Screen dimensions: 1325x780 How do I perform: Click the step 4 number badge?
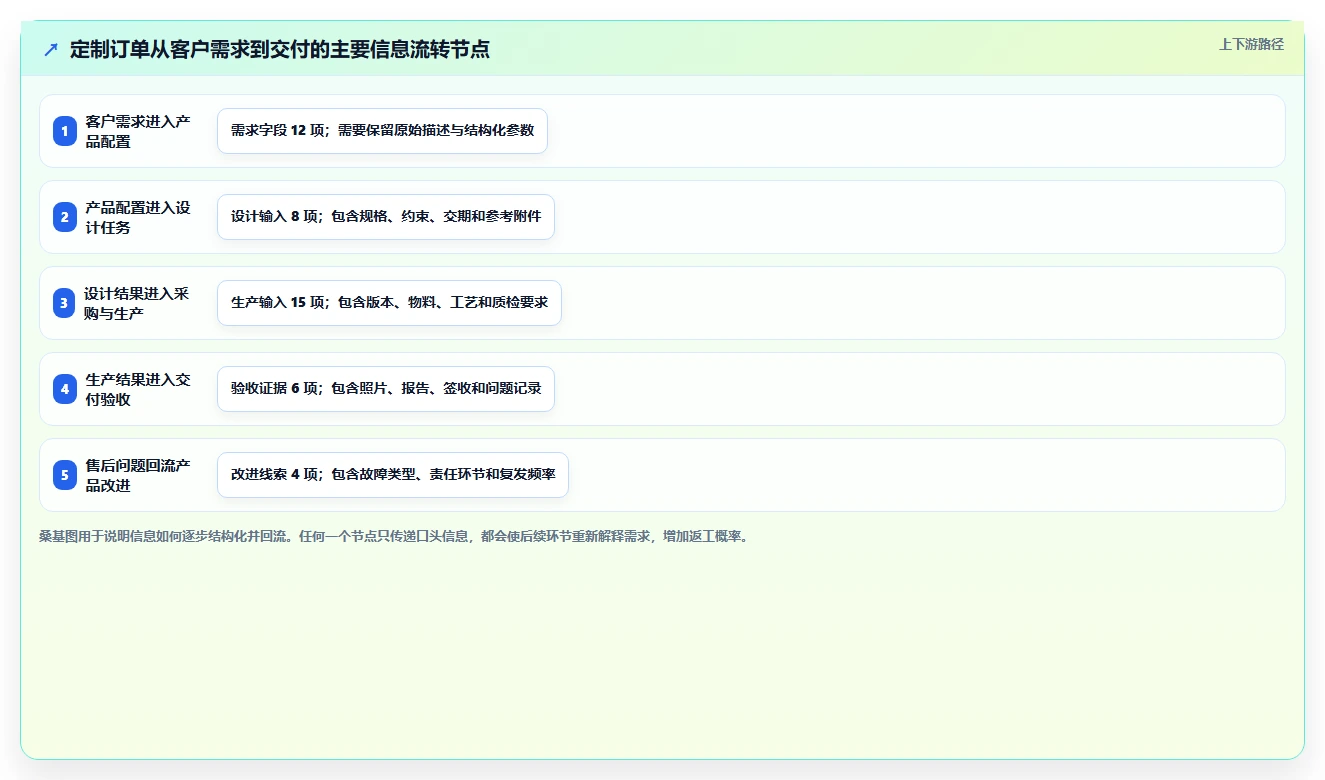click(x=65, y=389)
